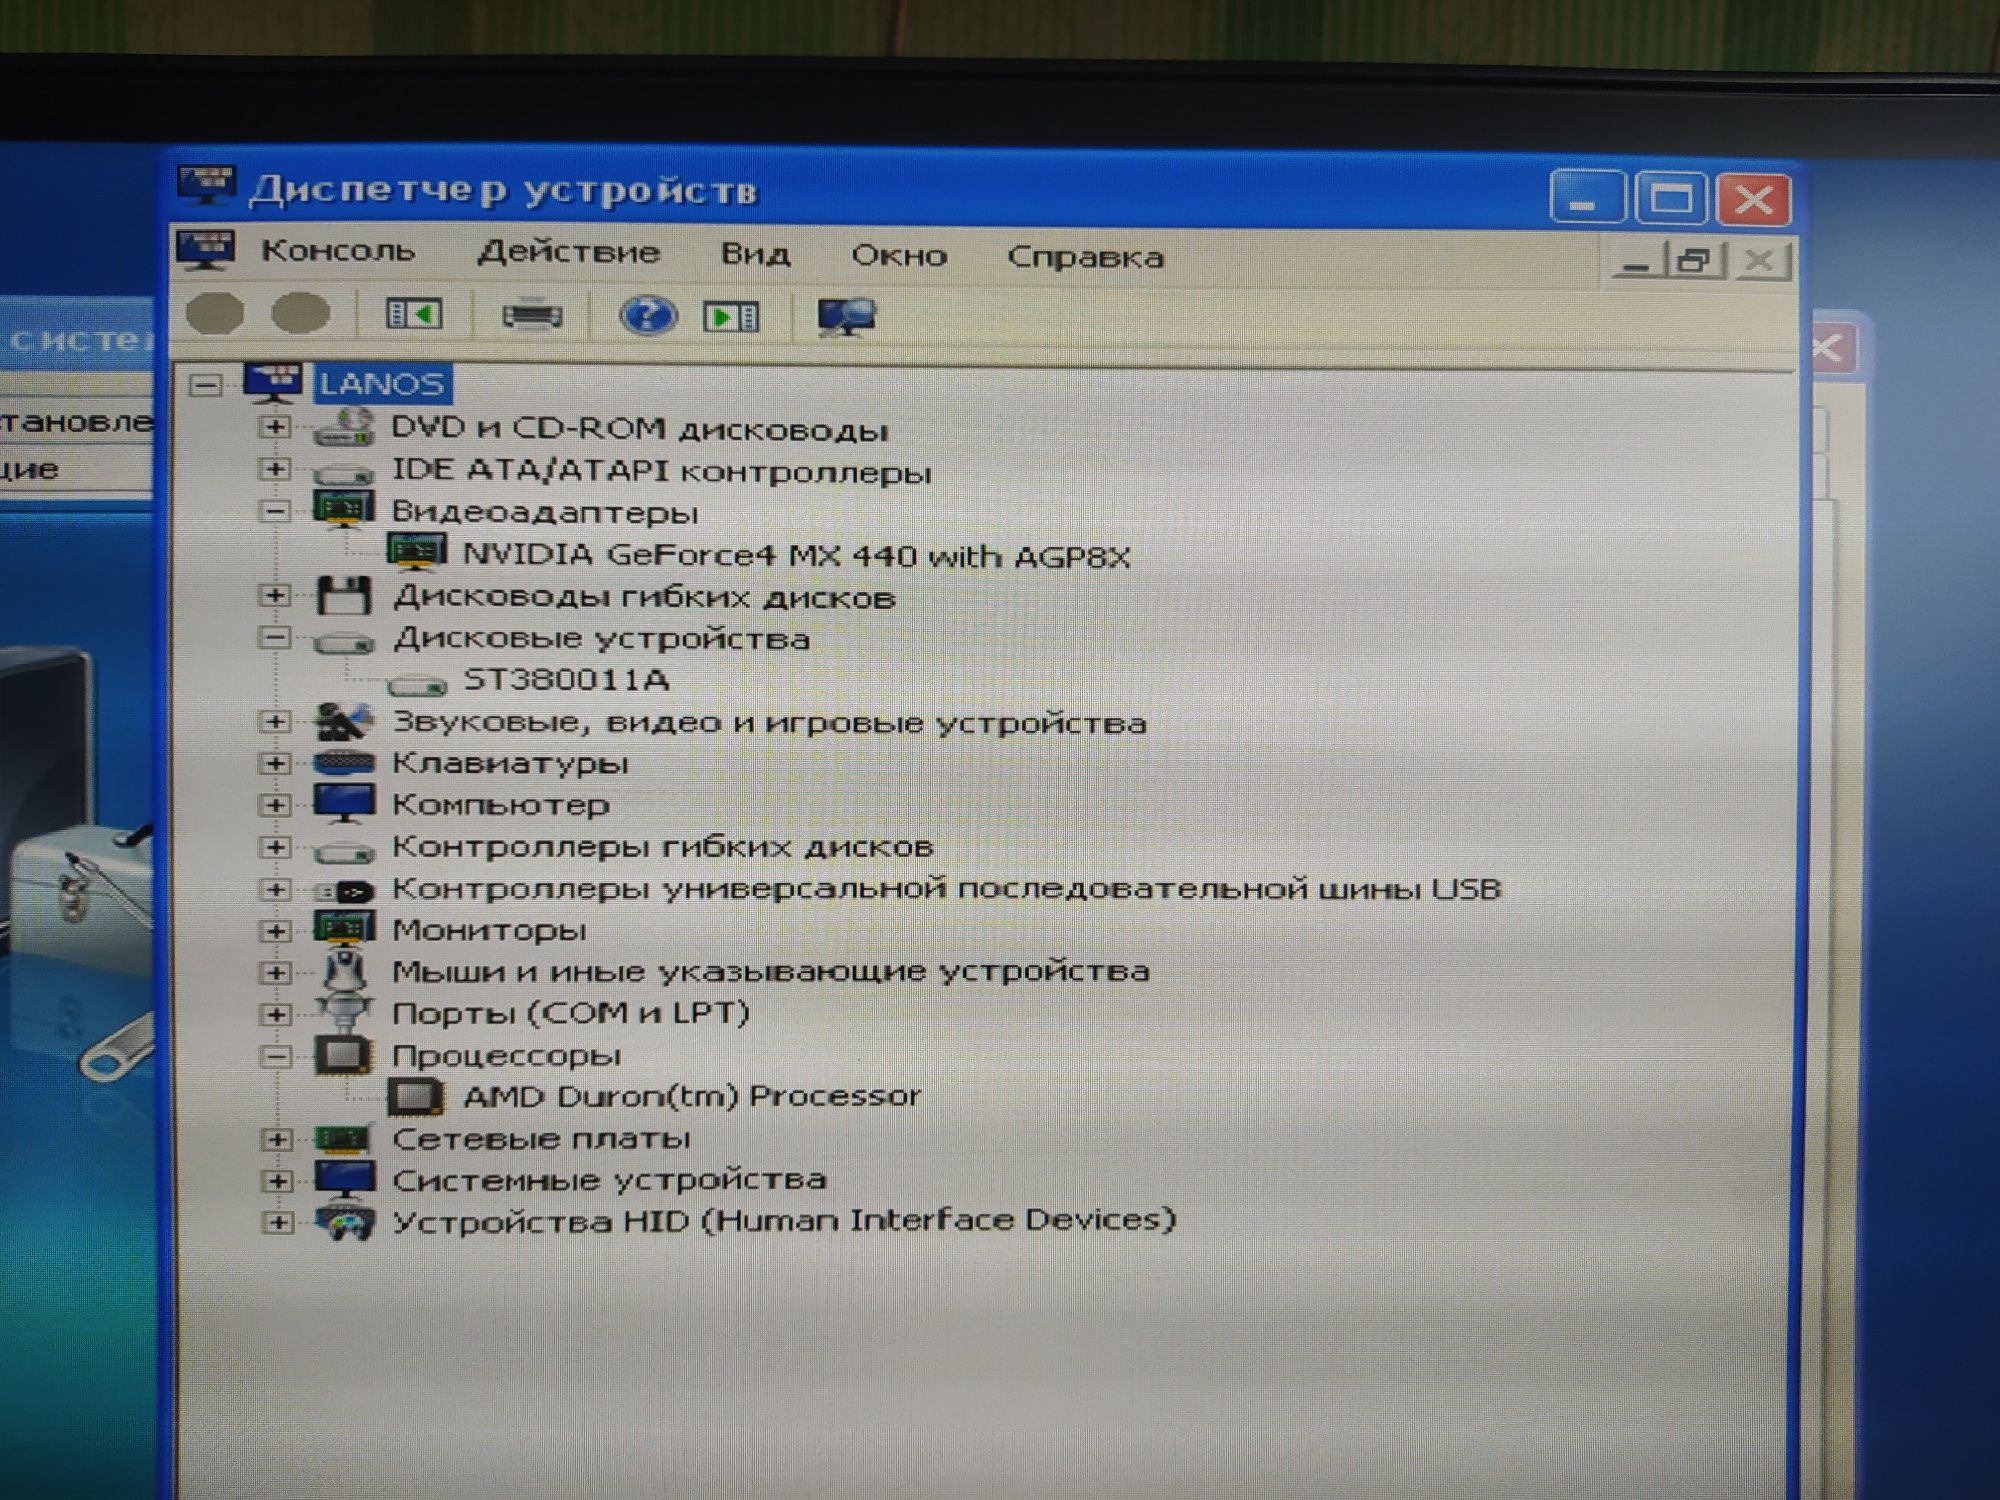The image size is (2000, 1500).
Task: Minimize the inner MDI console window
Action: click(x=1638, y=261)
